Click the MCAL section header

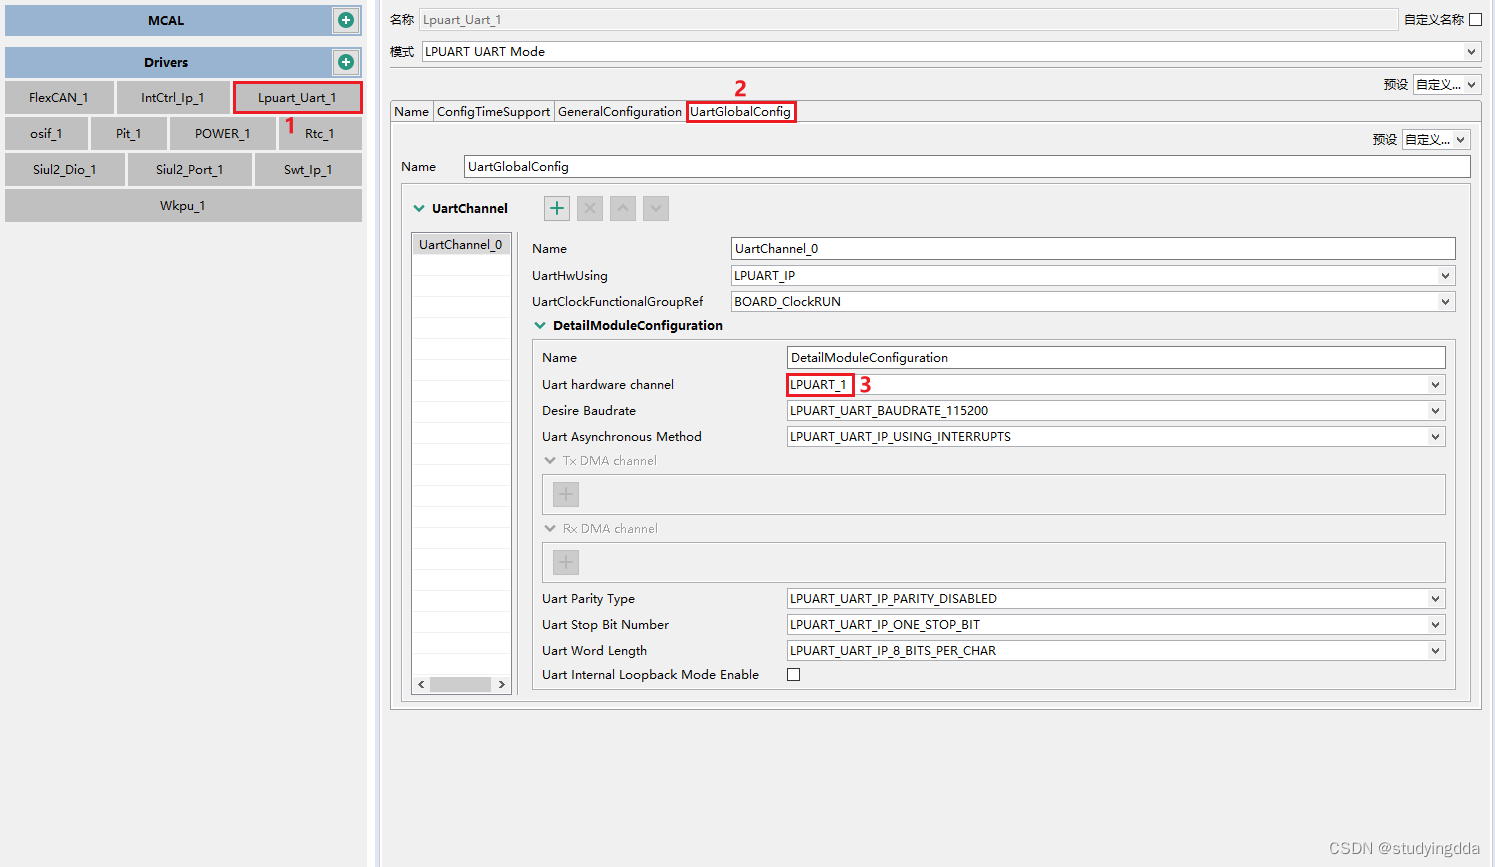coord(166,20)
